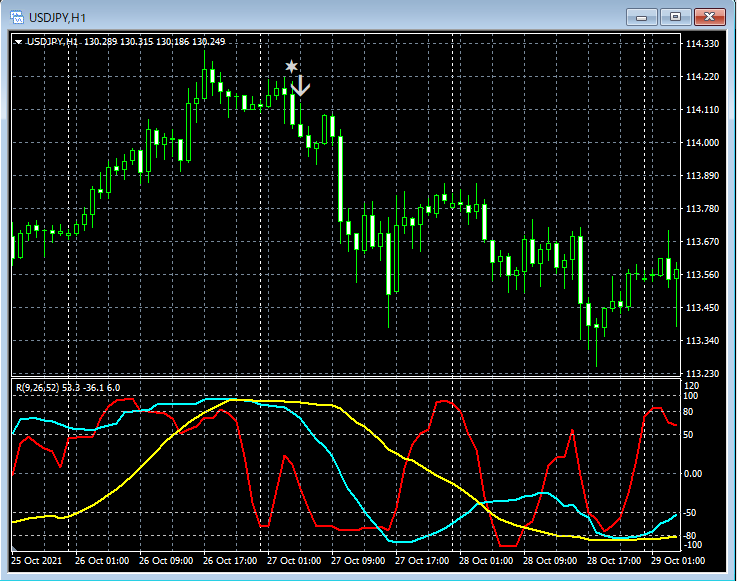The image size is (738, 581).
Task: Click the 0.00 level on indicator scale
Action: click(692, 474)
